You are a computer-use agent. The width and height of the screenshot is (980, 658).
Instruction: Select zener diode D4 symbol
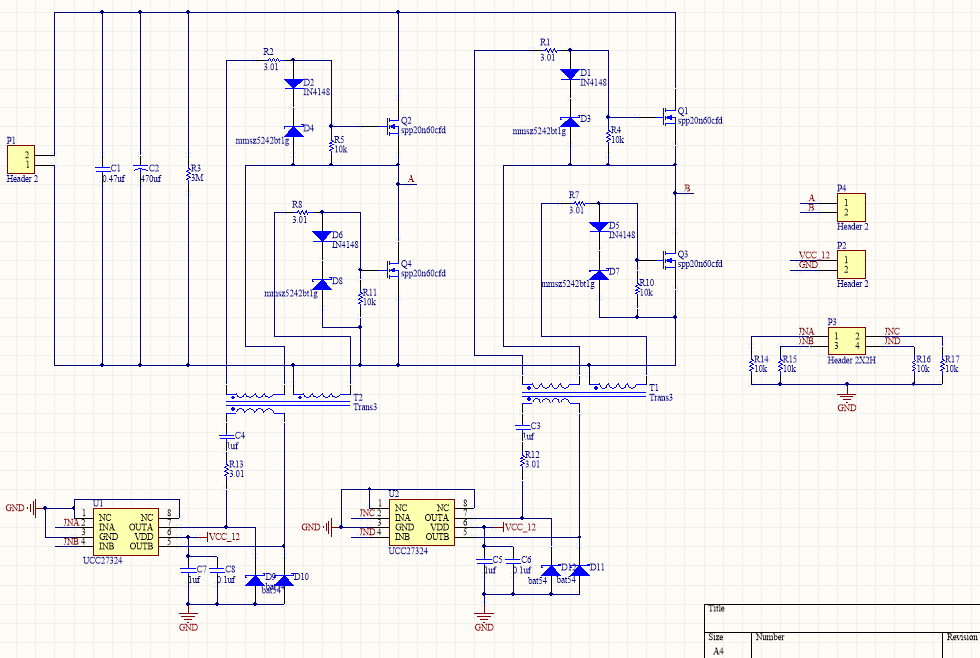(293, 131)
